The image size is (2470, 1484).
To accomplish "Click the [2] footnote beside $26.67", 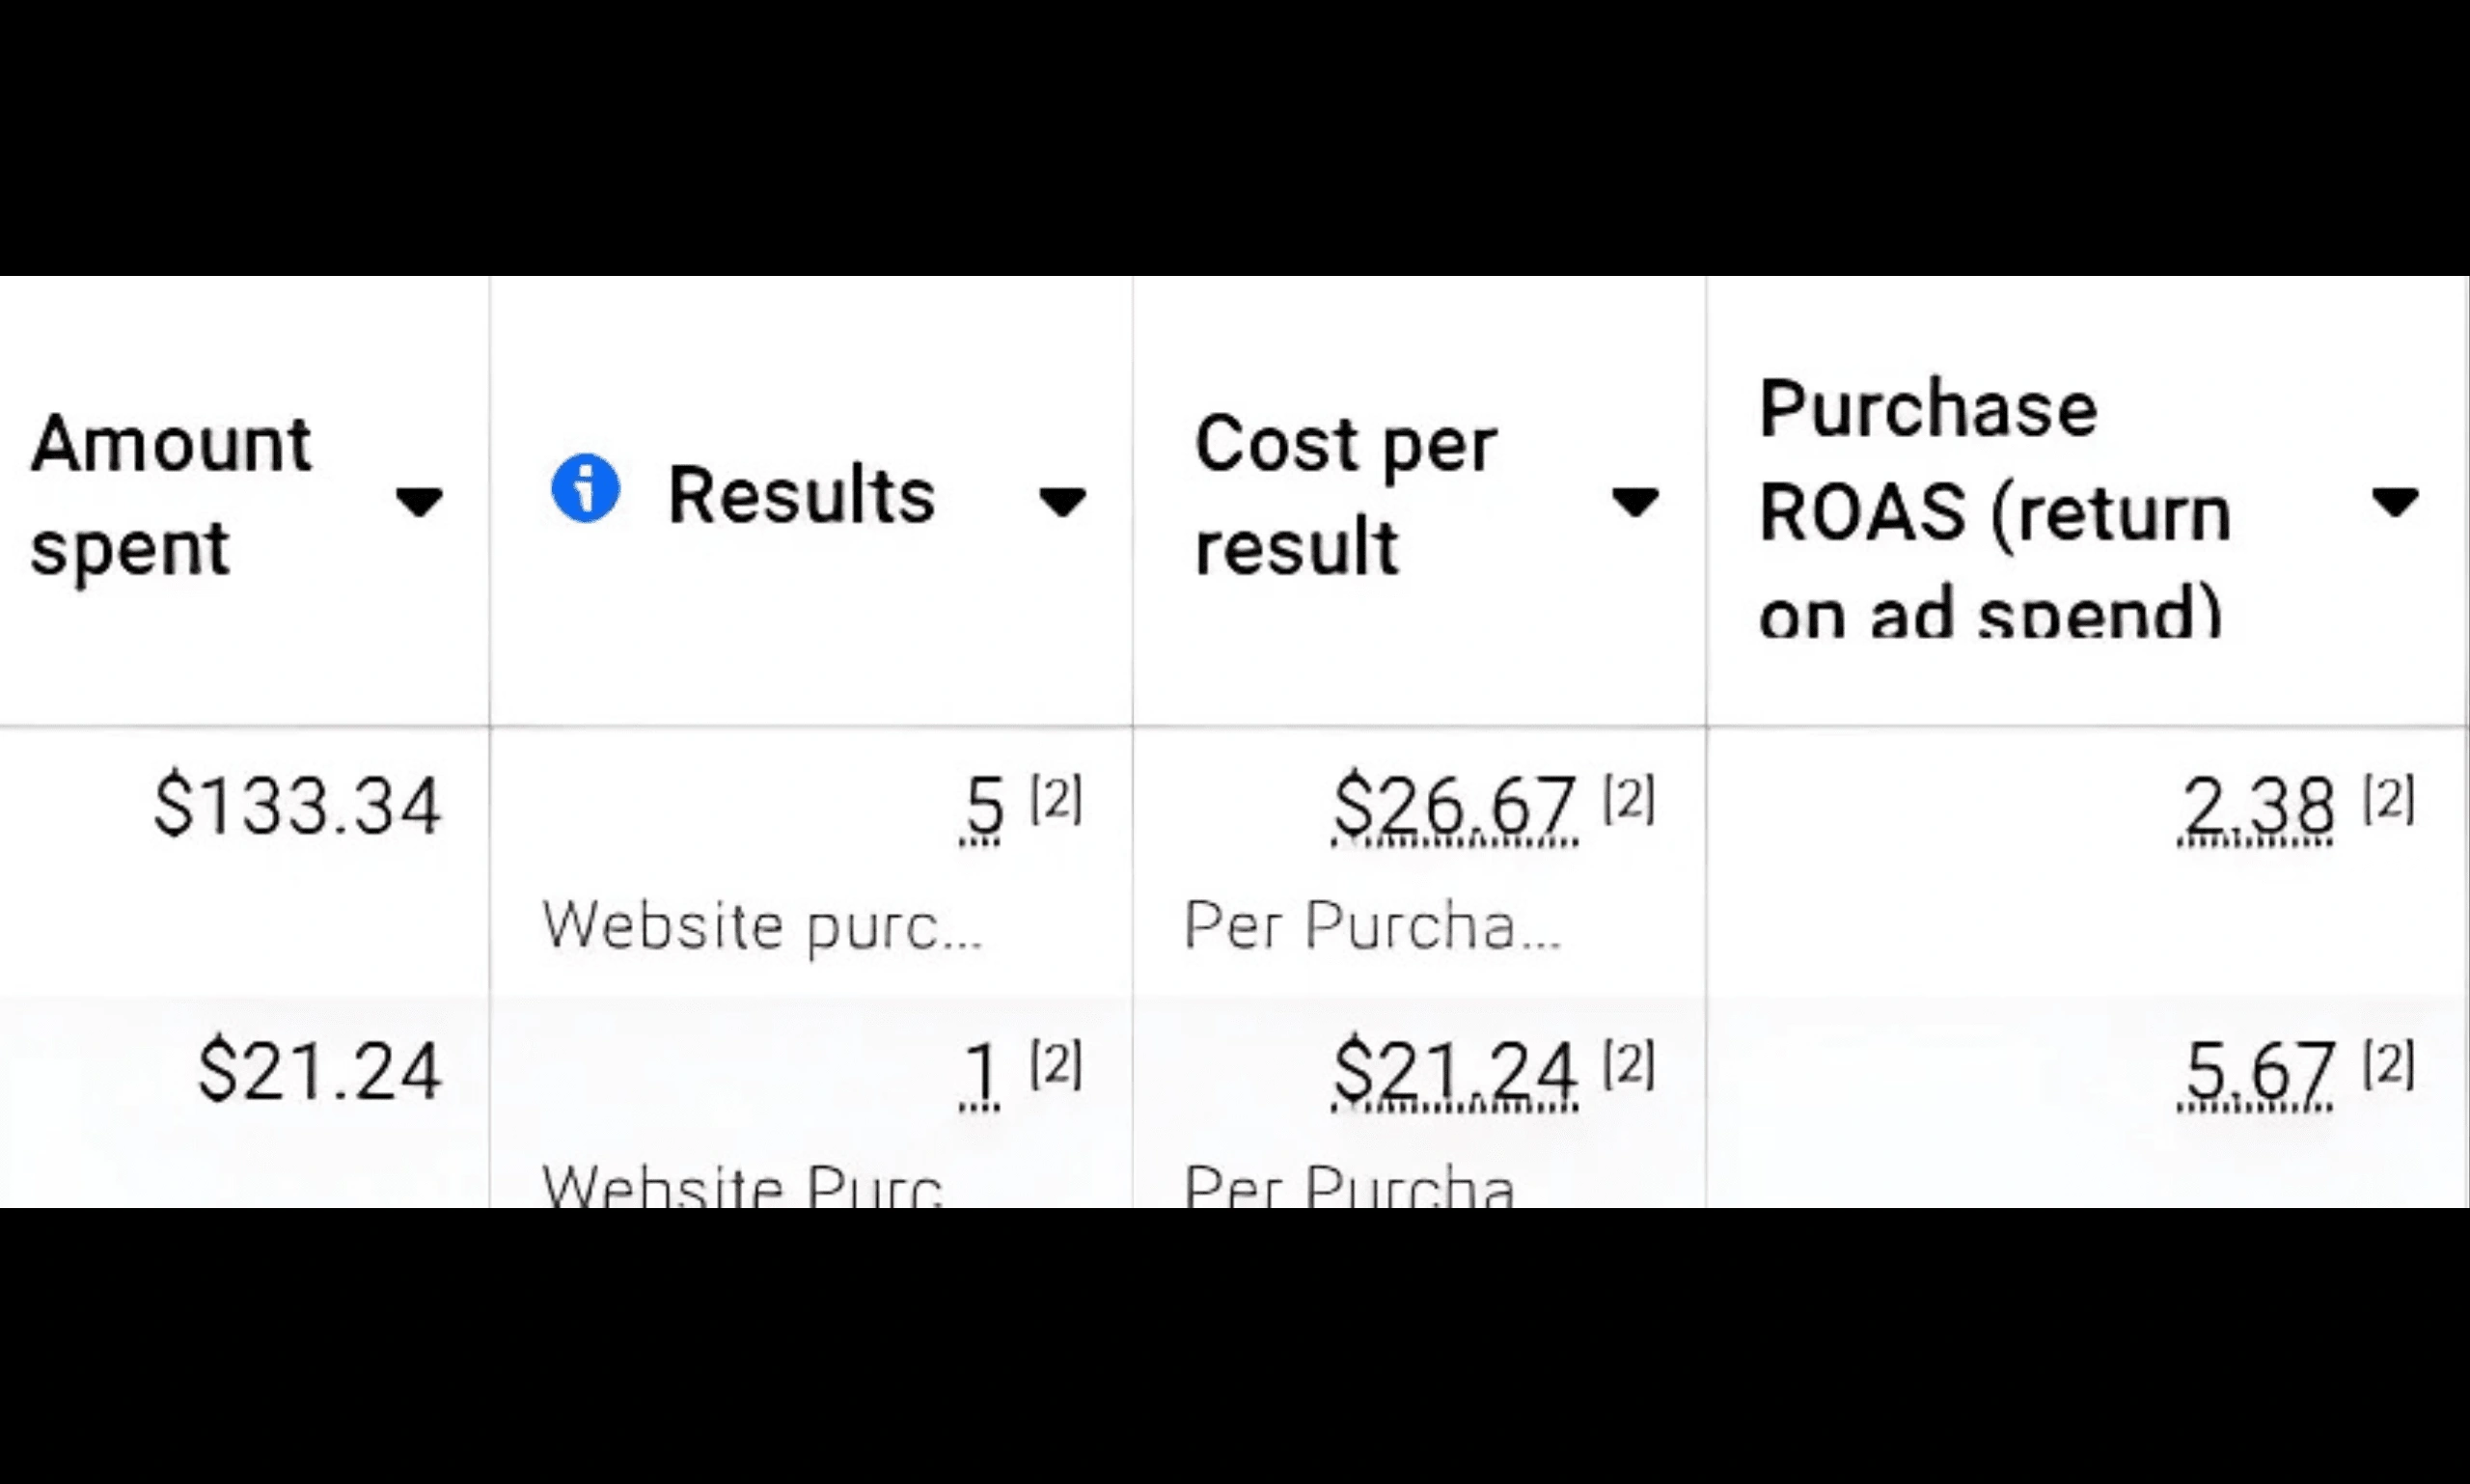I will click(1629, 799).
